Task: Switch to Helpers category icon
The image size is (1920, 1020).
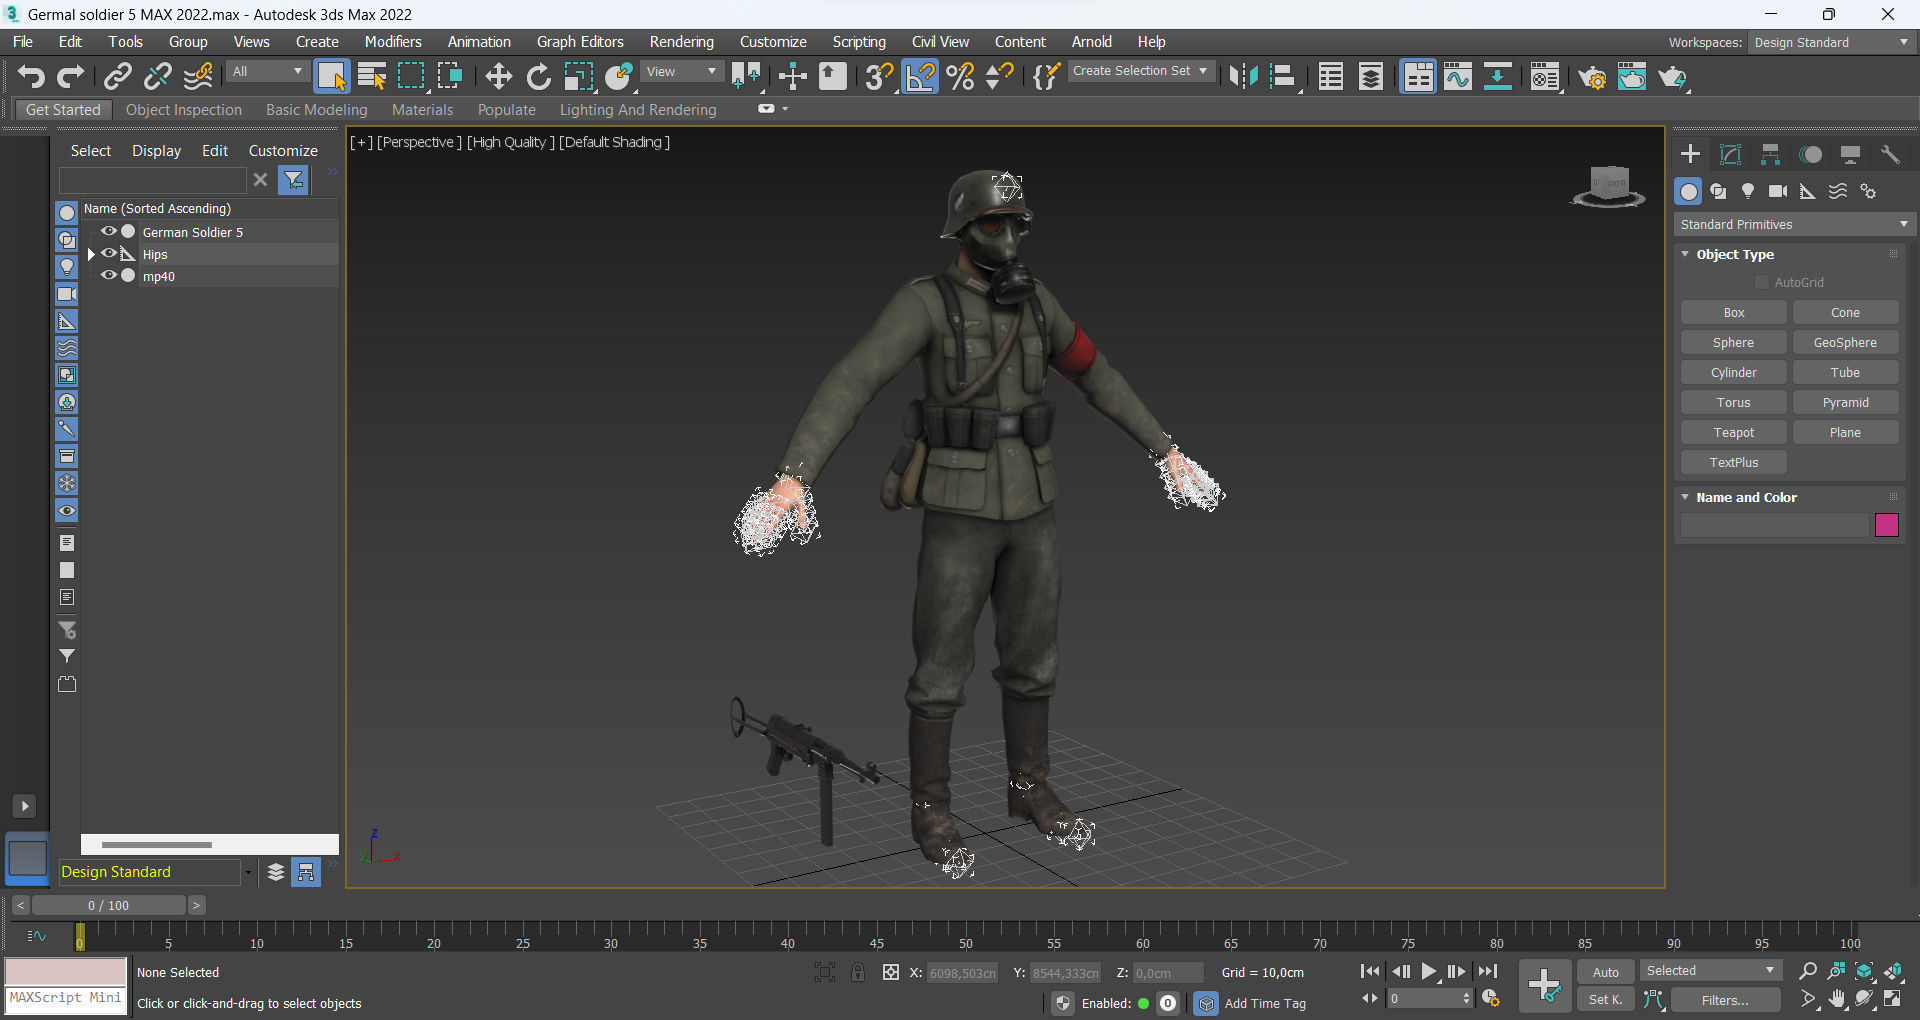Action: coord(1808,191)
